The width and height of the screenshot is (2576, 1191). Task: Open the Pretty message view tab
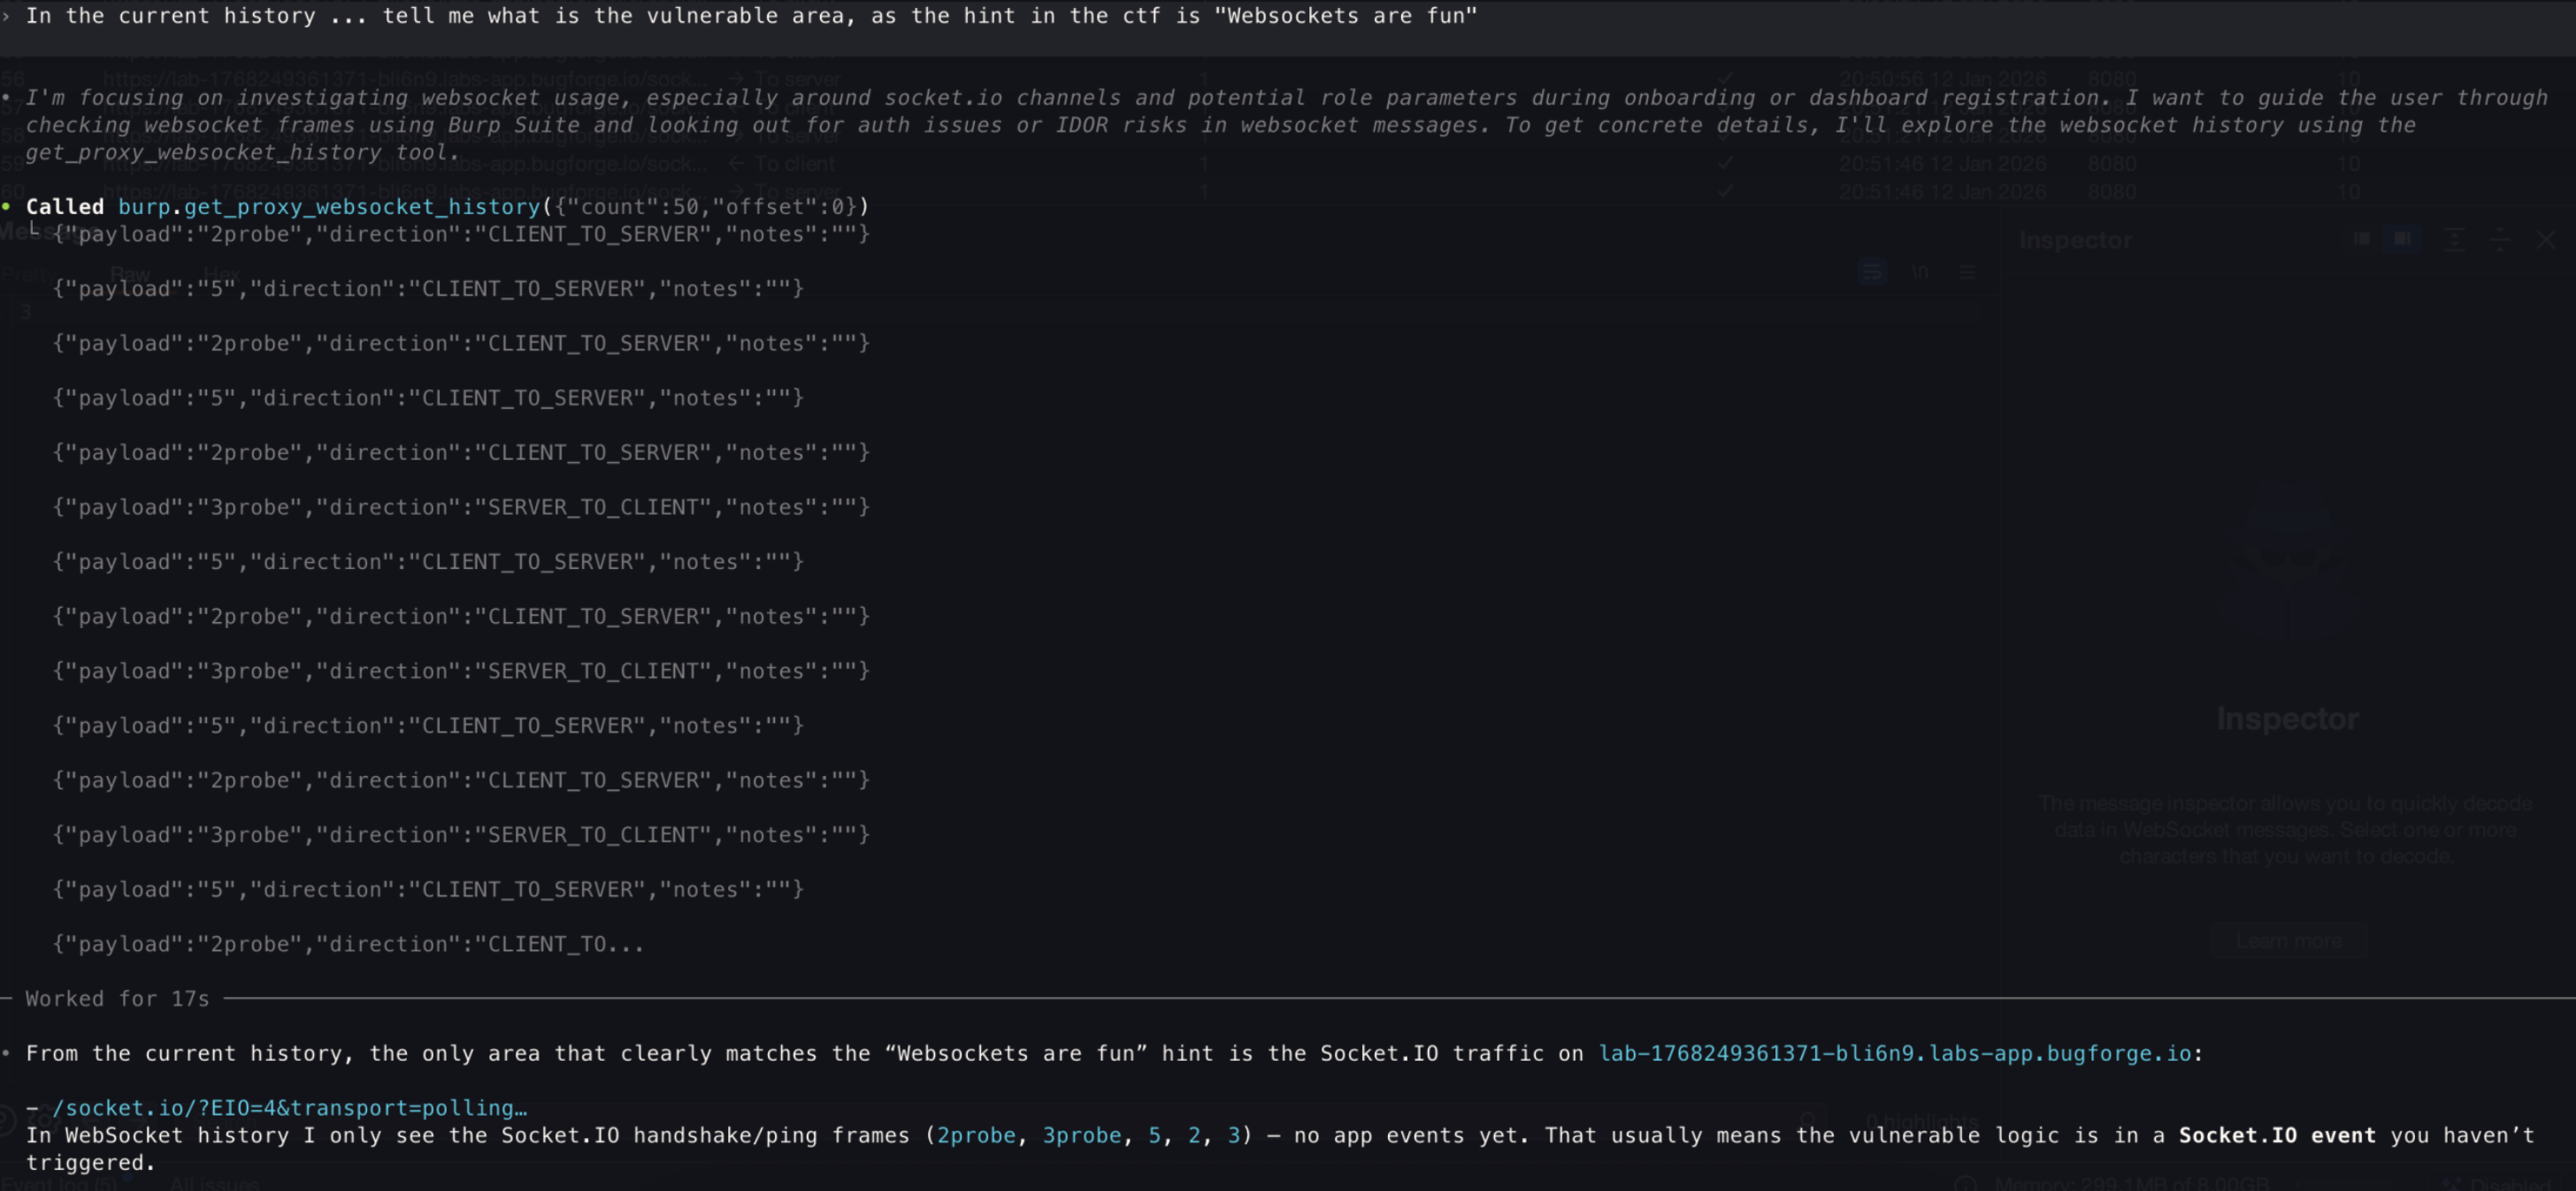(x=28, y=273)
